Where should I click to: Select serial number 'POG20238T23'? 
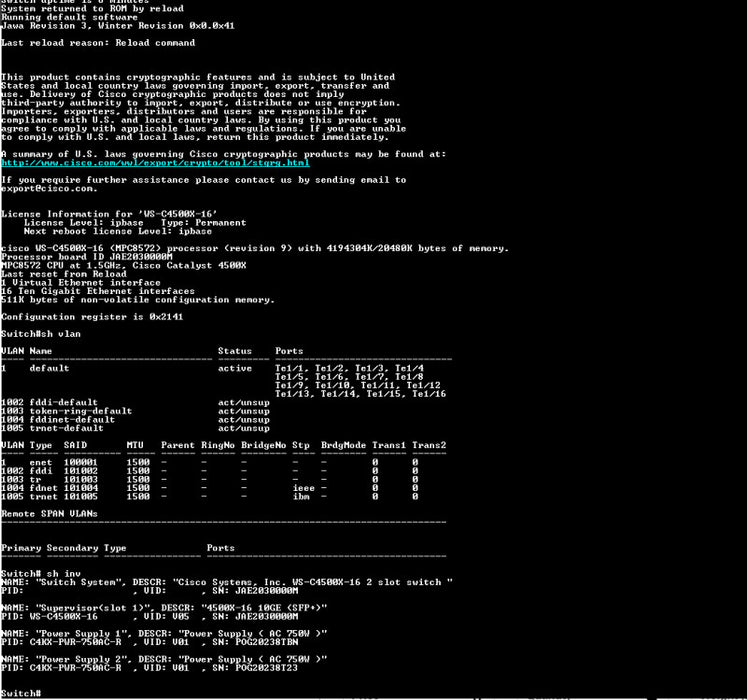(x=266, y=668)
